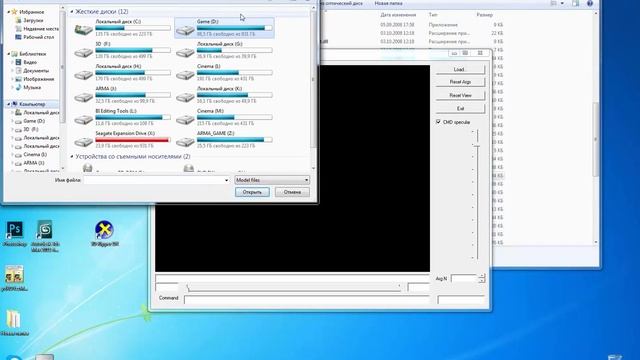Select Компьютер in the navigation tree
Viewport: 640px width, 360px height.
point(32,104)
